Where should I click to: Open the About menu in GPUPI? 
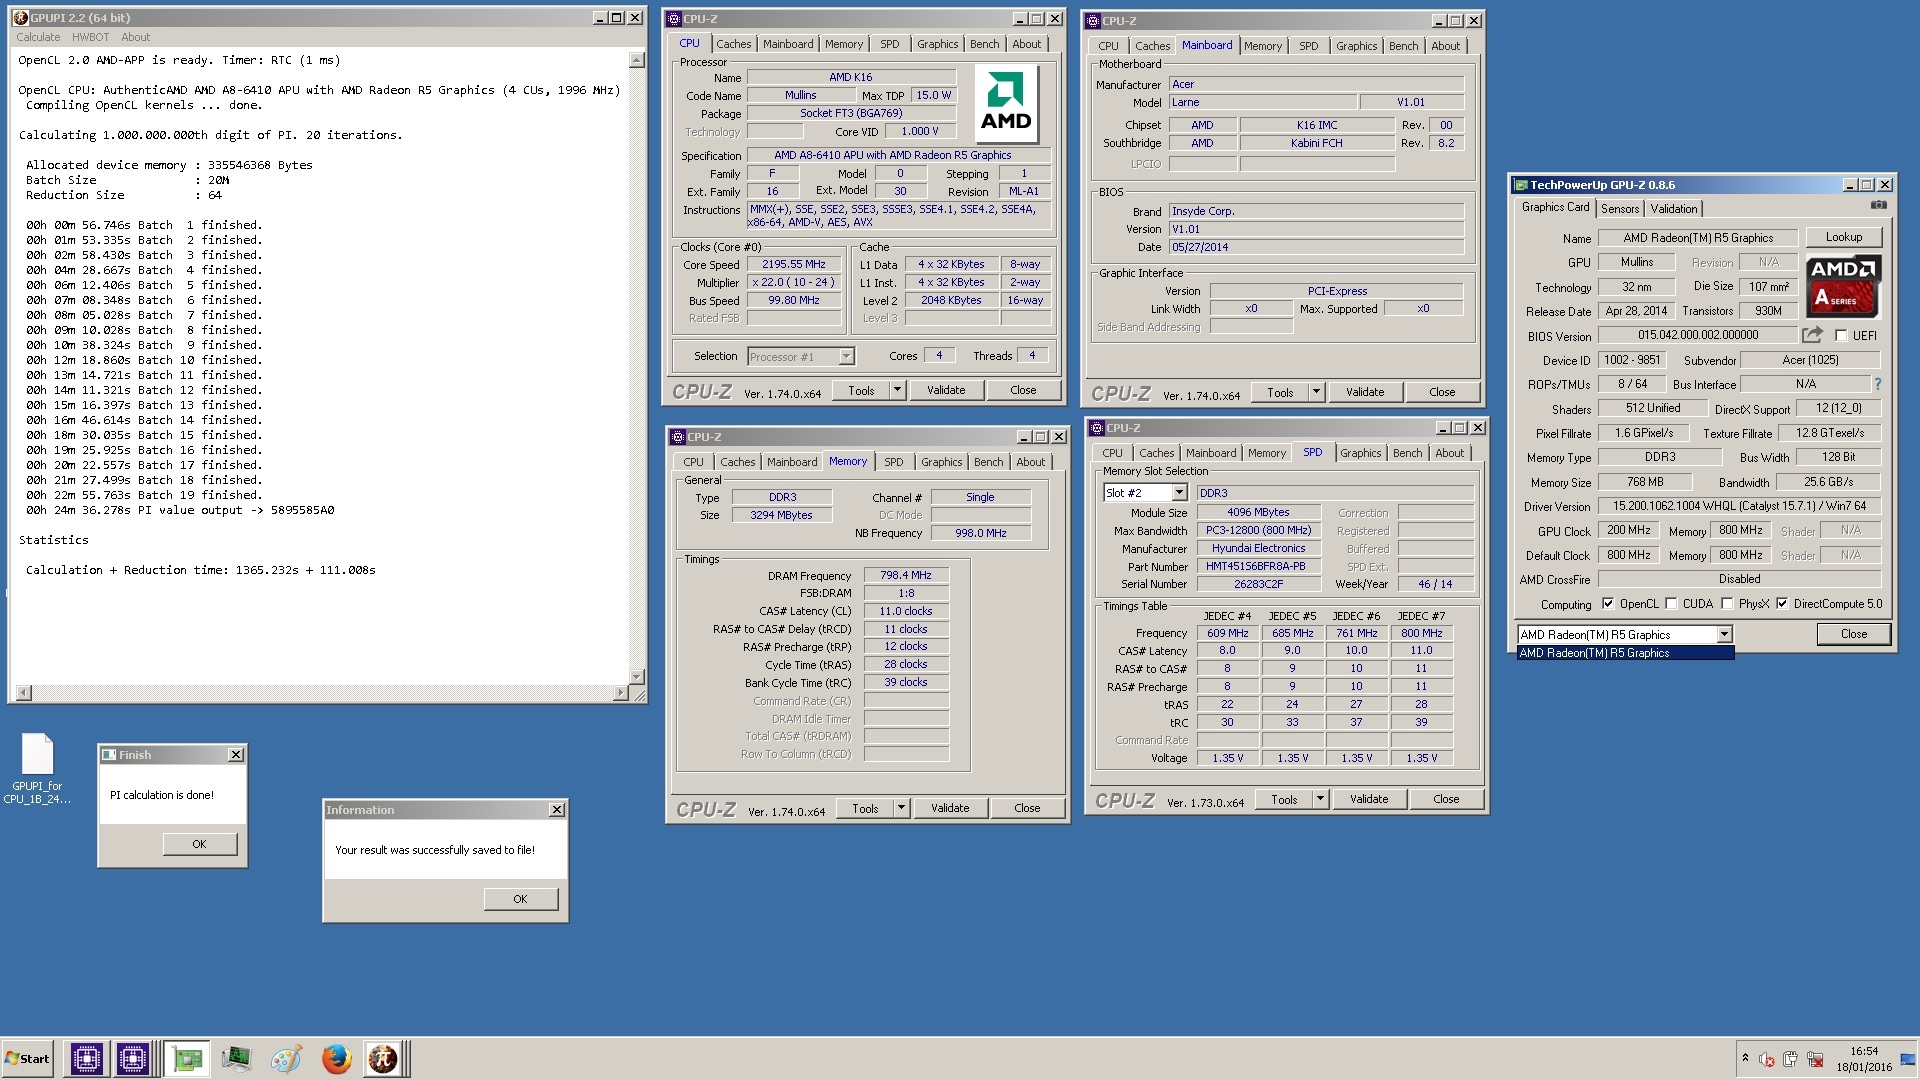click(x=135, y=37)
